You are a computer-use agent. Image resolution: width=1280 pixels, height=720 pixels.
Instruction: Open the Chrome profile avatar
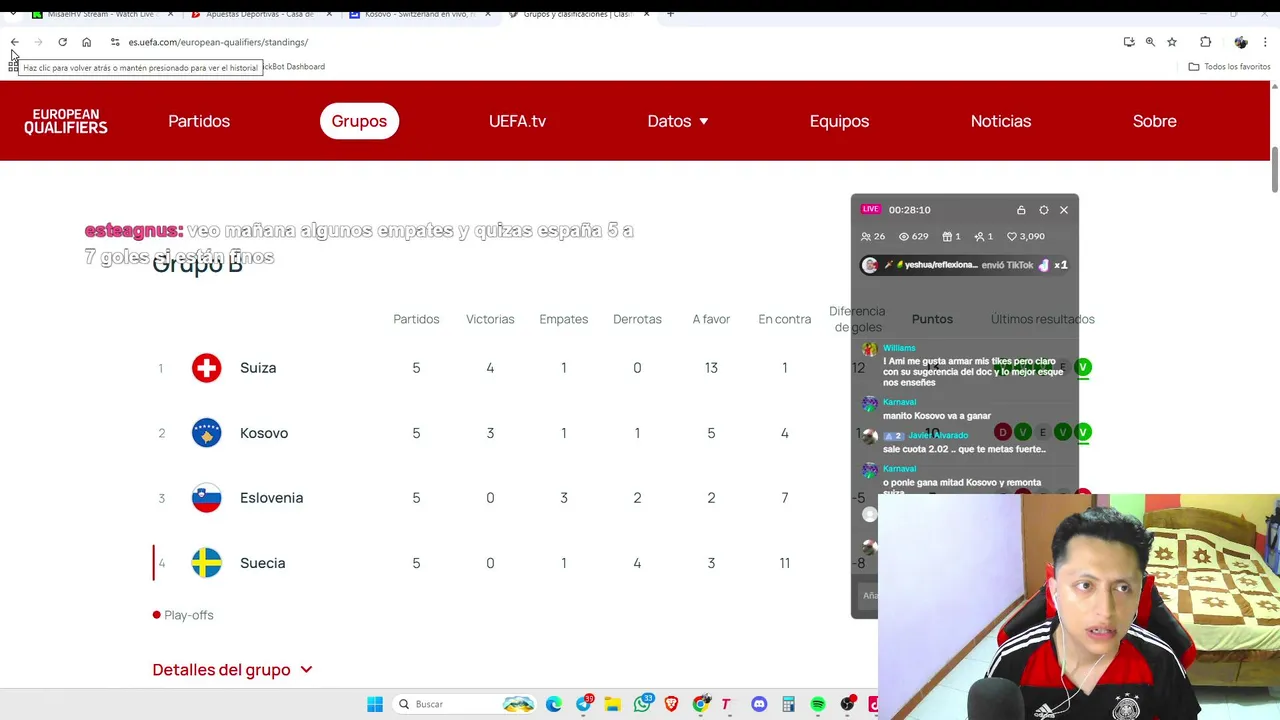pos(1241,42)
